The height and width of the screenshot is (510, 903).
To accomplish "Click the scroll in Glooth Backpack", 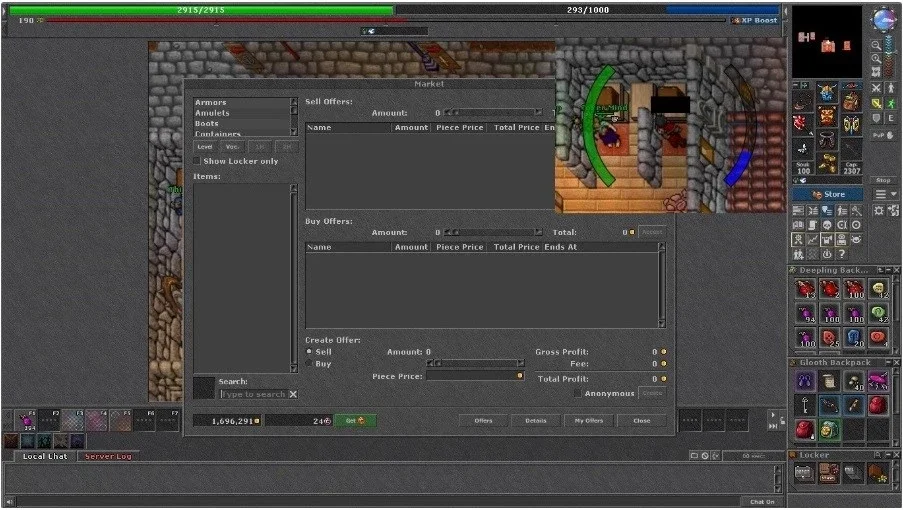I will 829,381.
